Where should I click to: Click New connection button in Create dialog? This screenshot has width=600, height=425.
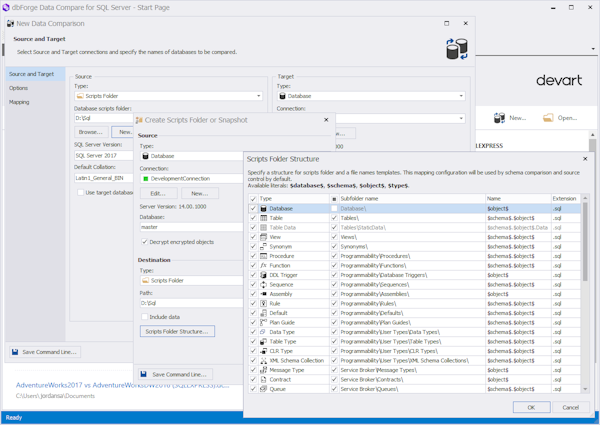(200, 194)
